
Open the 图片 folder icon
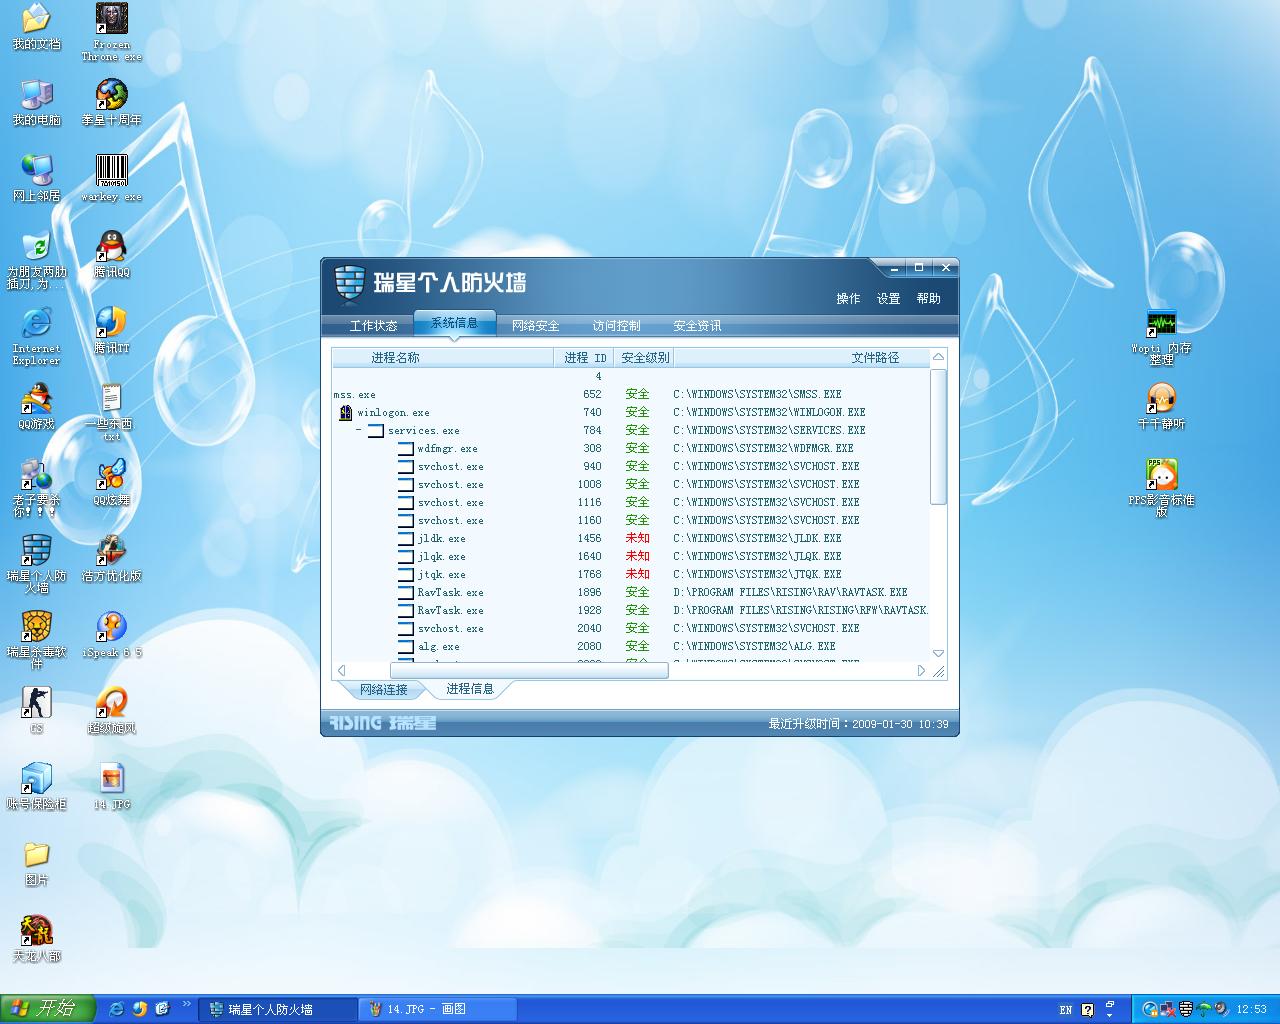click(x=36, y=863)
